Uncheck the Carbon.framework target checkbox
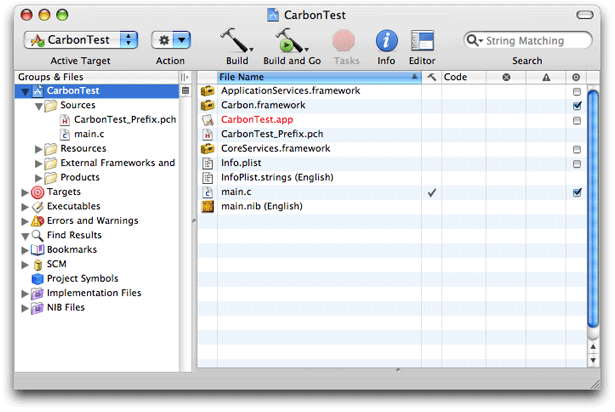The width and height of the screenshot is (615, 412). pos(577,105)
